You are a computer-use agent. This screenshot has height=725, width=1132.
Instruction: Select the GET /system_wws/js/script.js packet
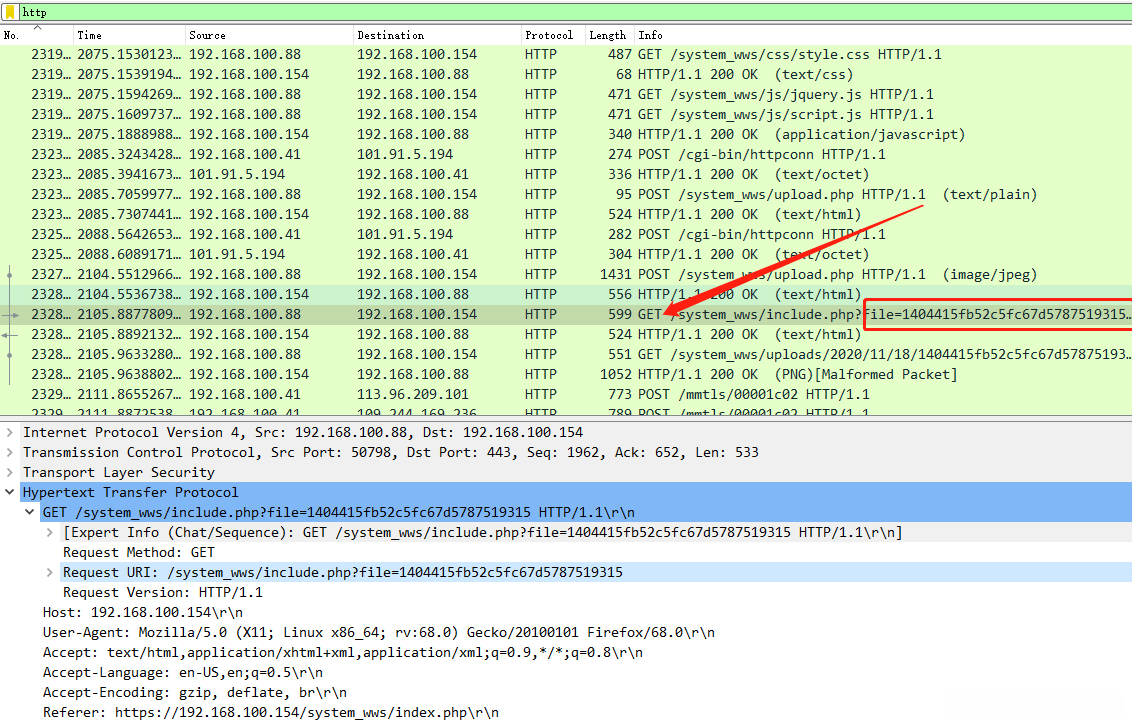point(566,114)
